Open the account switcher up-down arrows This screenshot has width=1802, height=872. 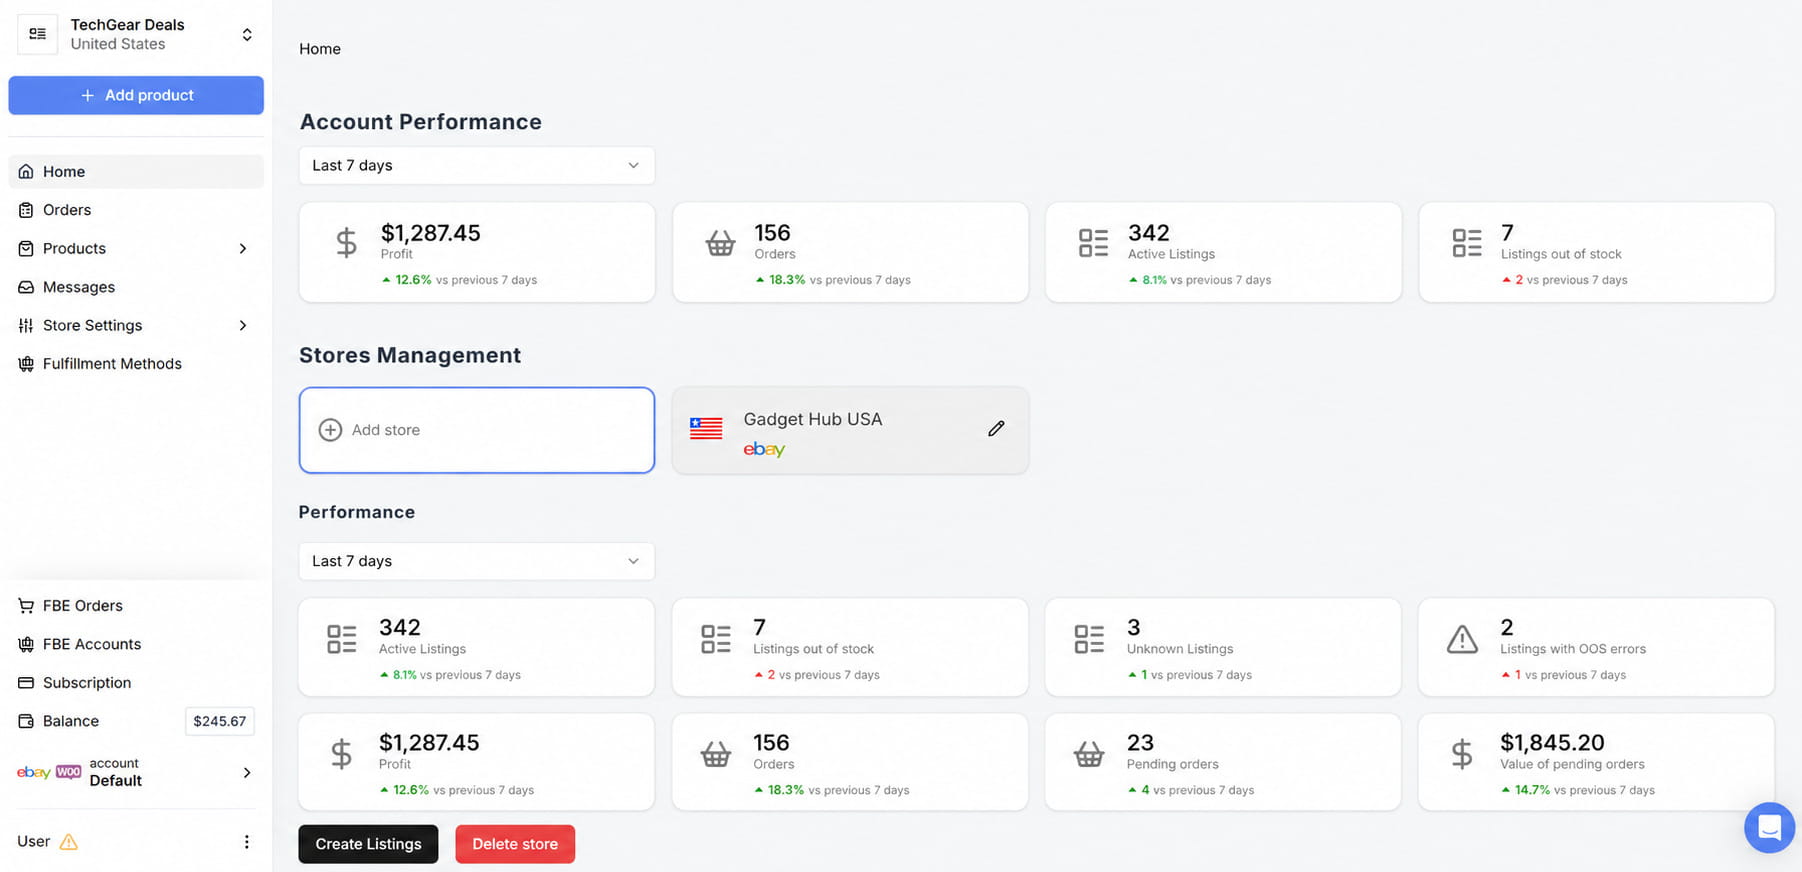247,35
